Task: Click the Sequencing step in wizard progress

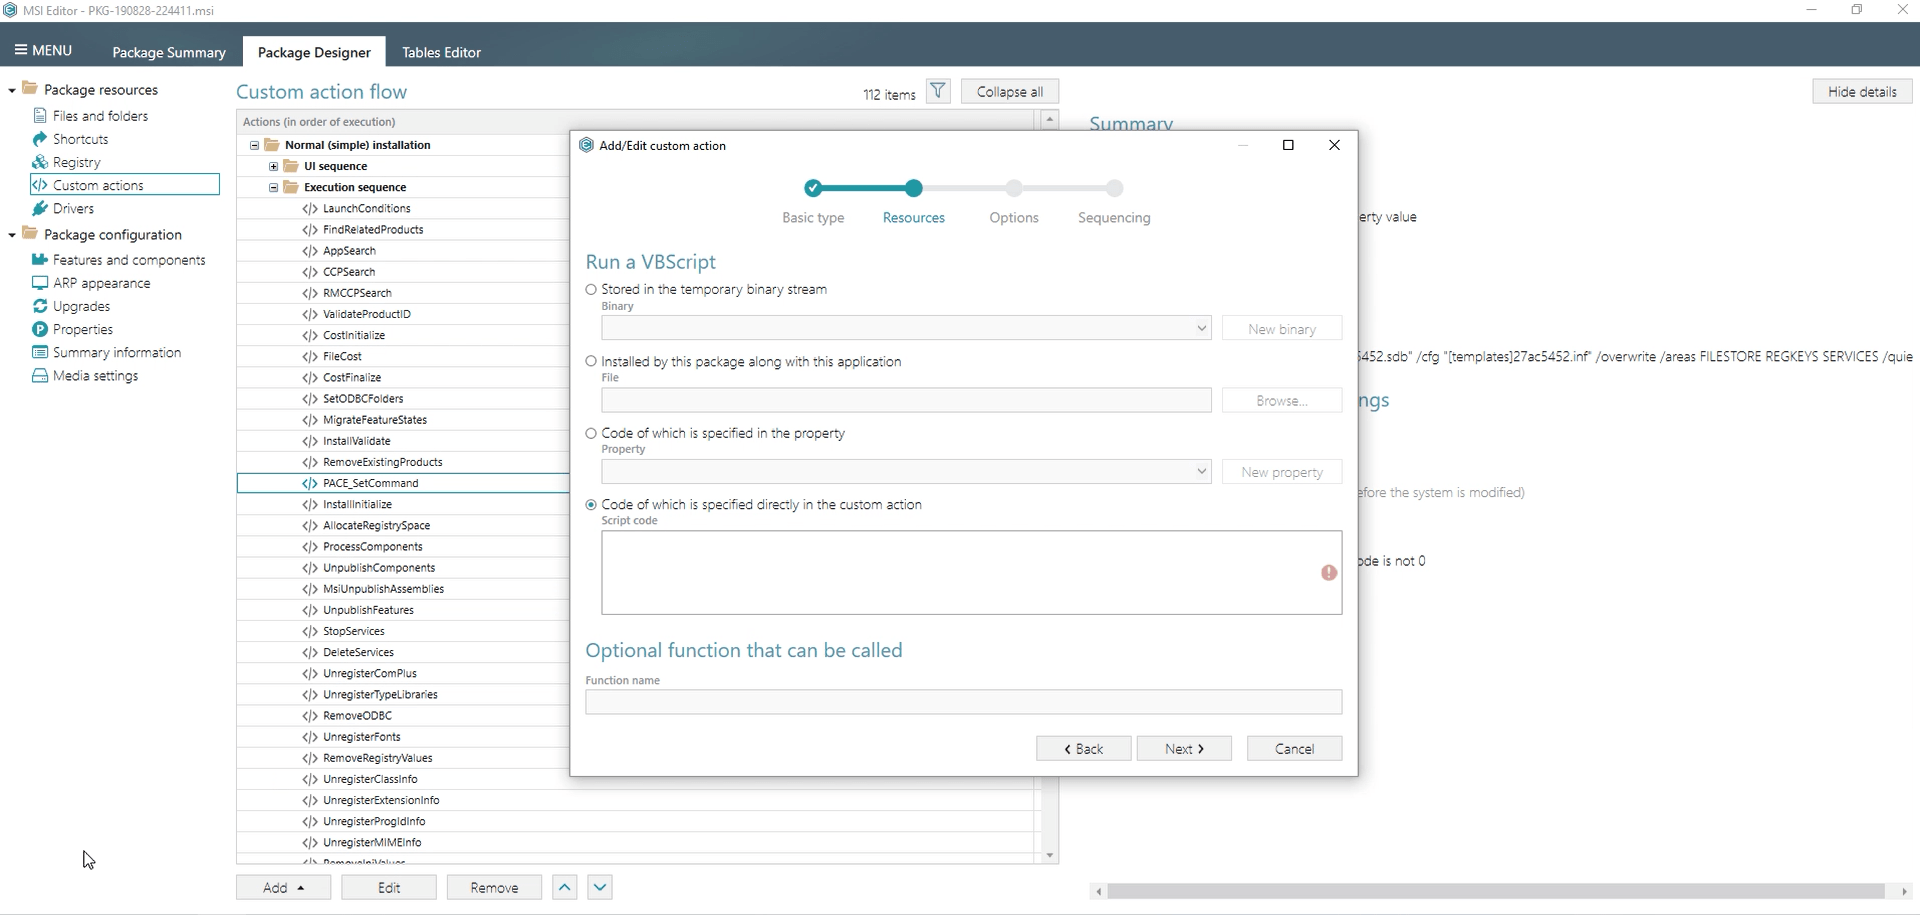Action: pos(1114,188)
